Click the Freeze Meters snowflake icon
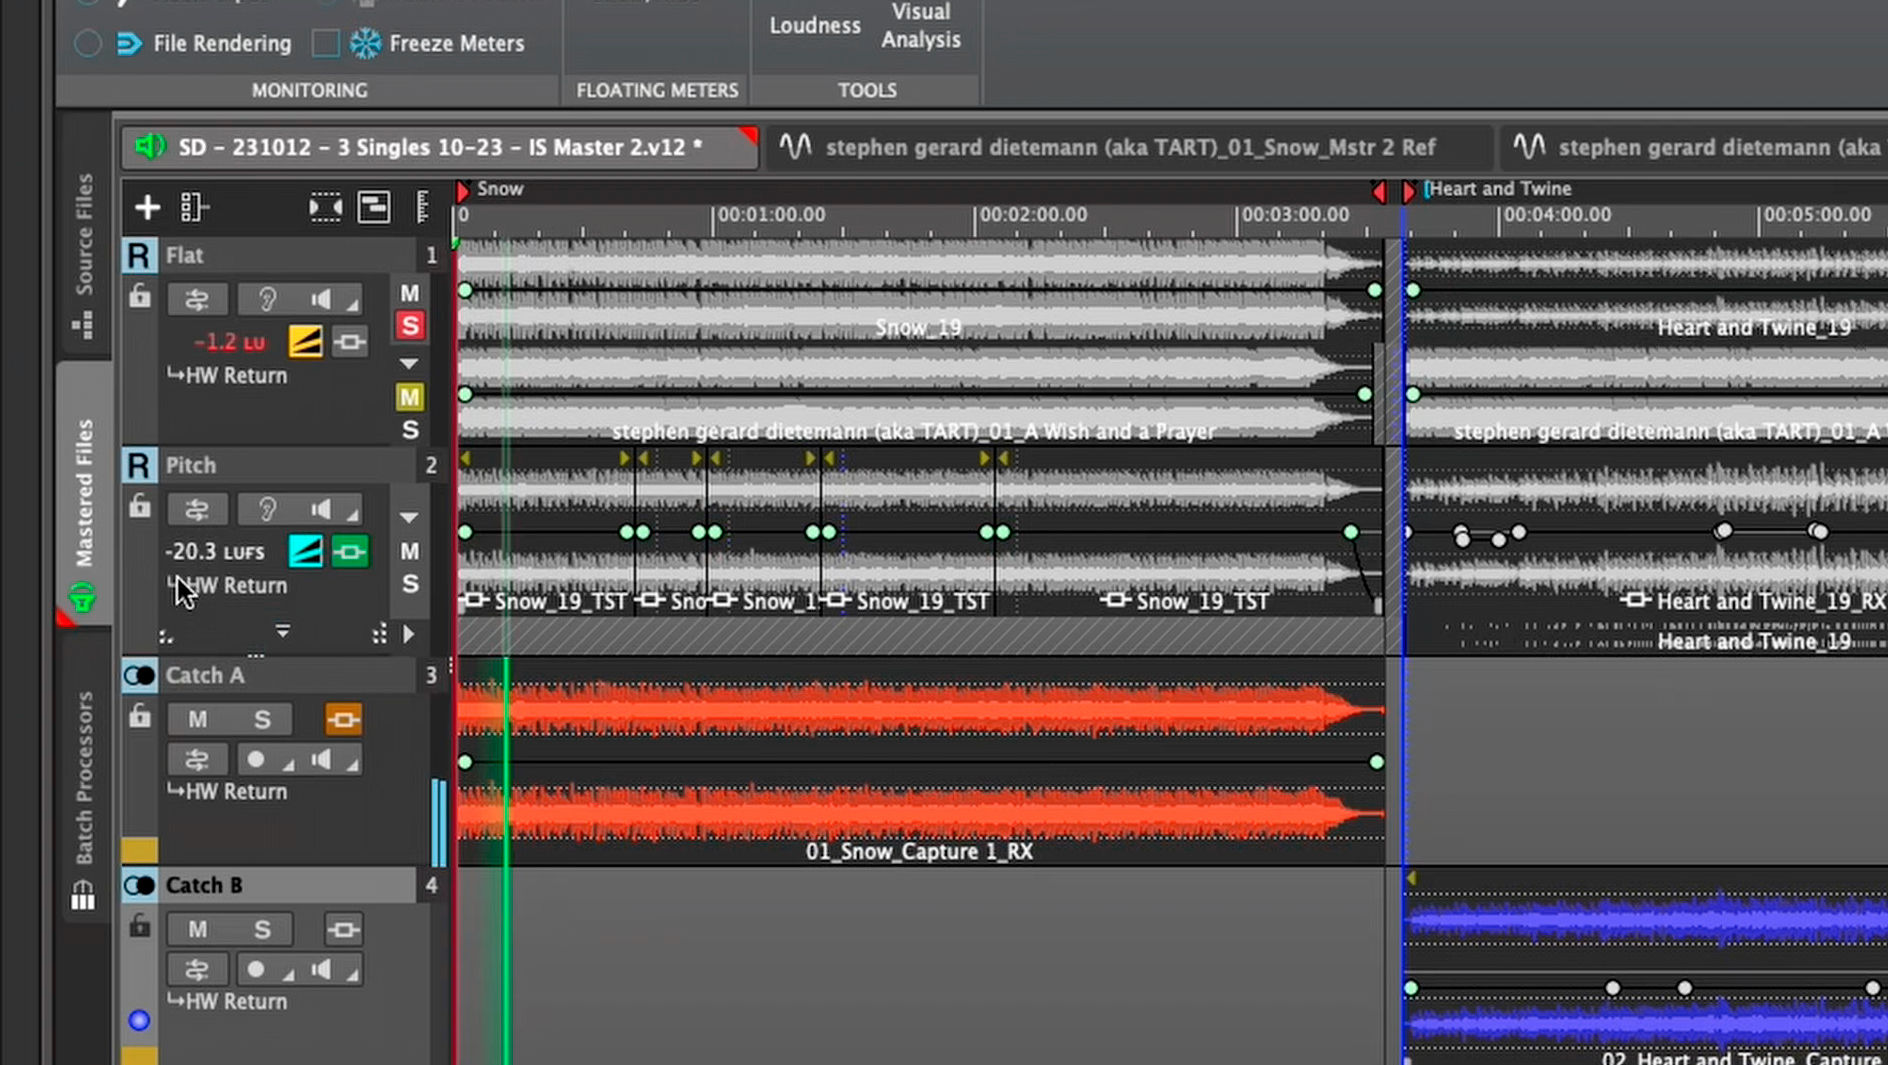The height and width of the screenshot is (1065, 1888). [x=365, y=43]
